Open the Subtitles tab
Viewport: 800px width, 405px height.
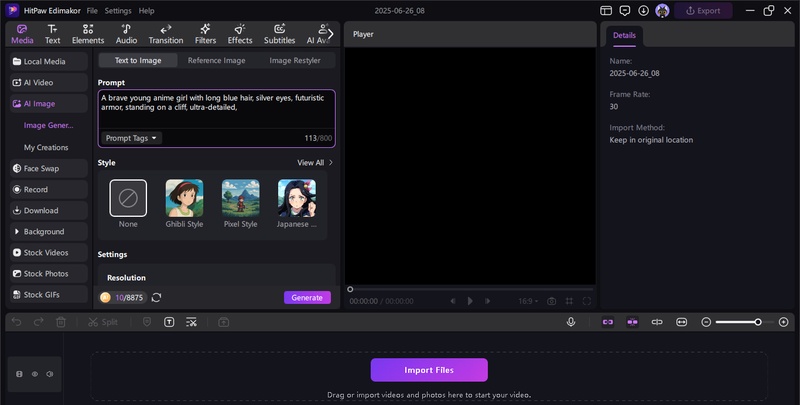coord(279,34)
